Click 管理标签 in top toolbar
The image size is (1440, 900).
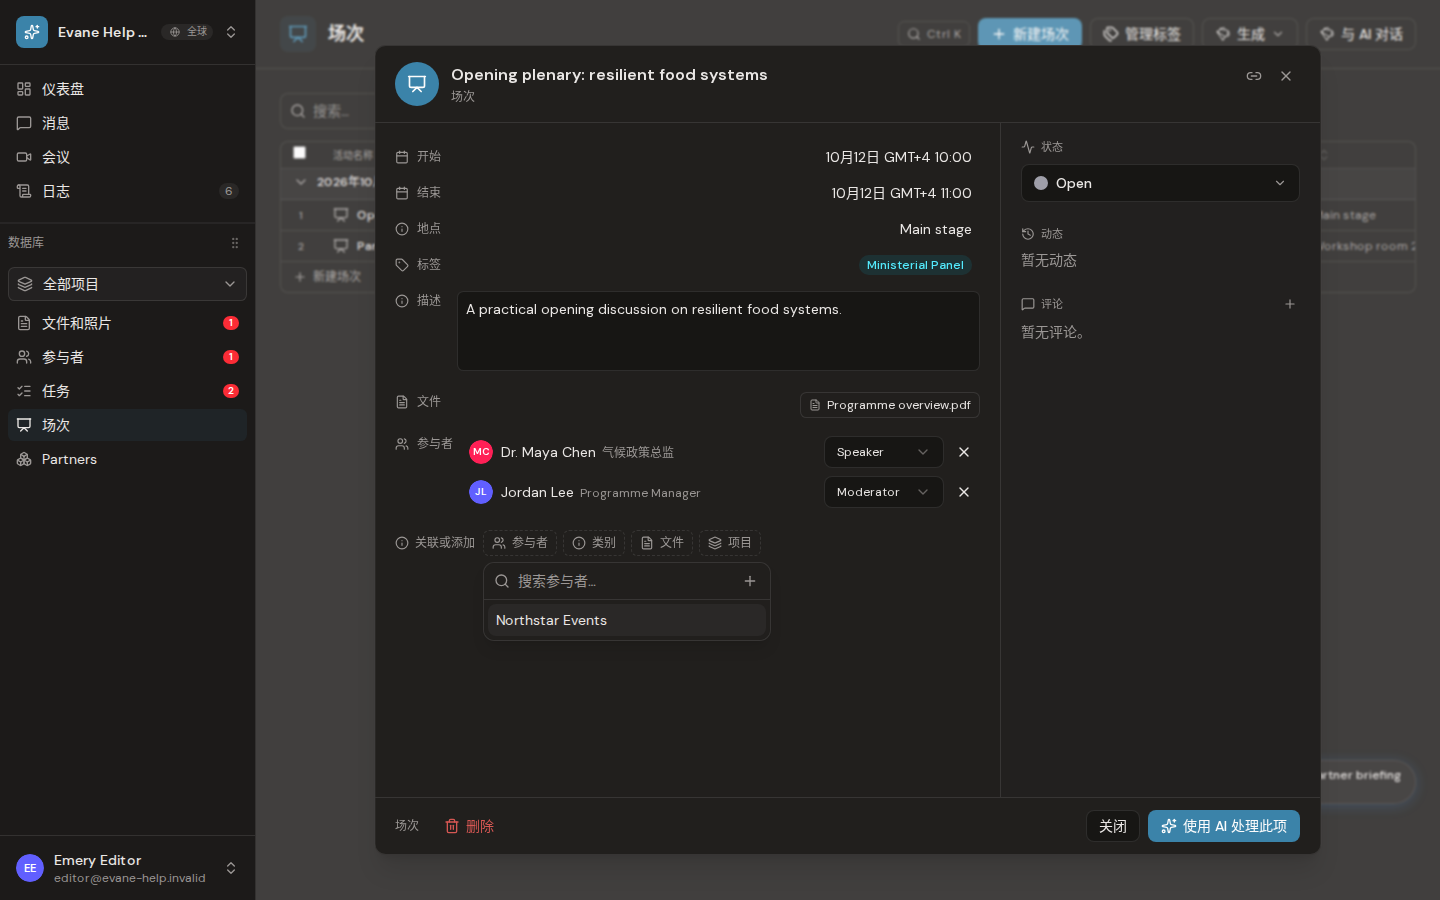[x=1142, y=34]
